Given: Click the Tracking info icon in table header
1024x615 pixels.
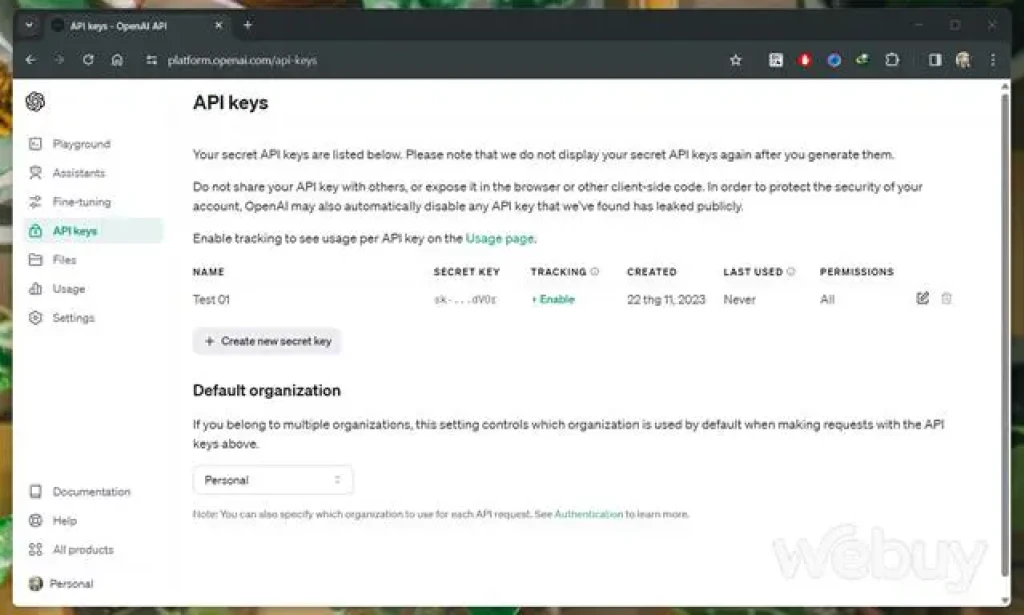Looking at the screenshot, I should point(595,272).
